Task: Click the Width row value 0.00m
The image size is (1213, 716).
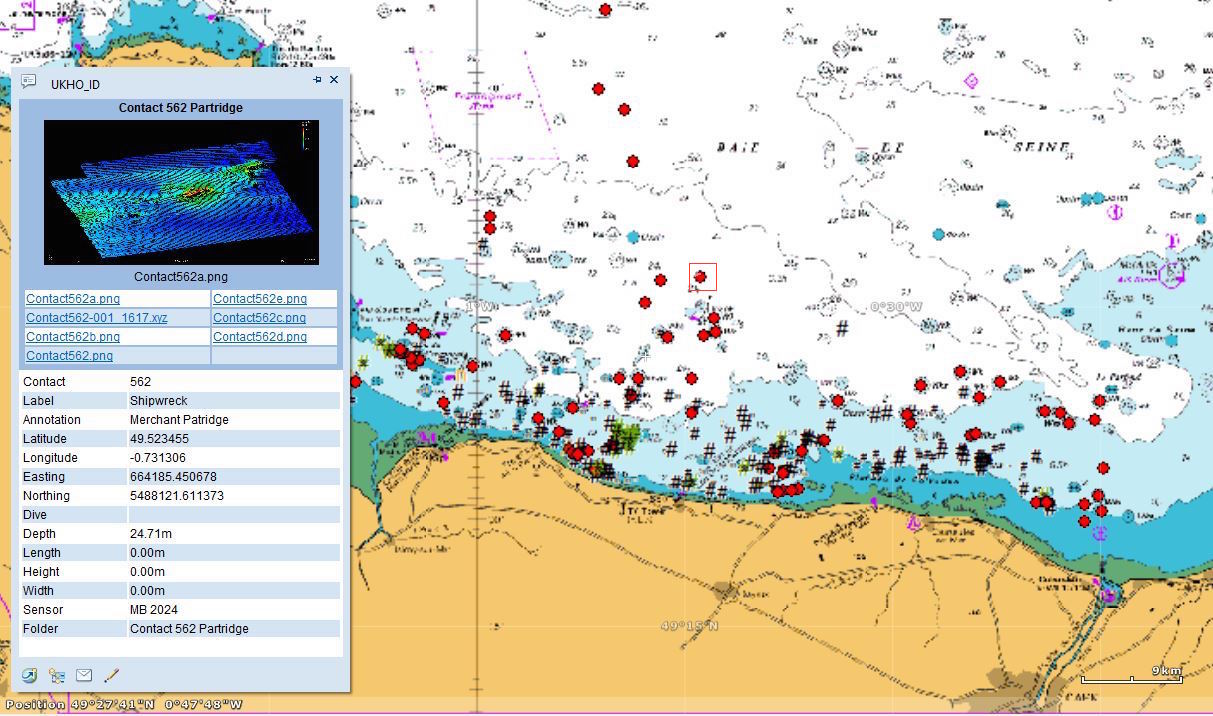Action: (147, 591)
